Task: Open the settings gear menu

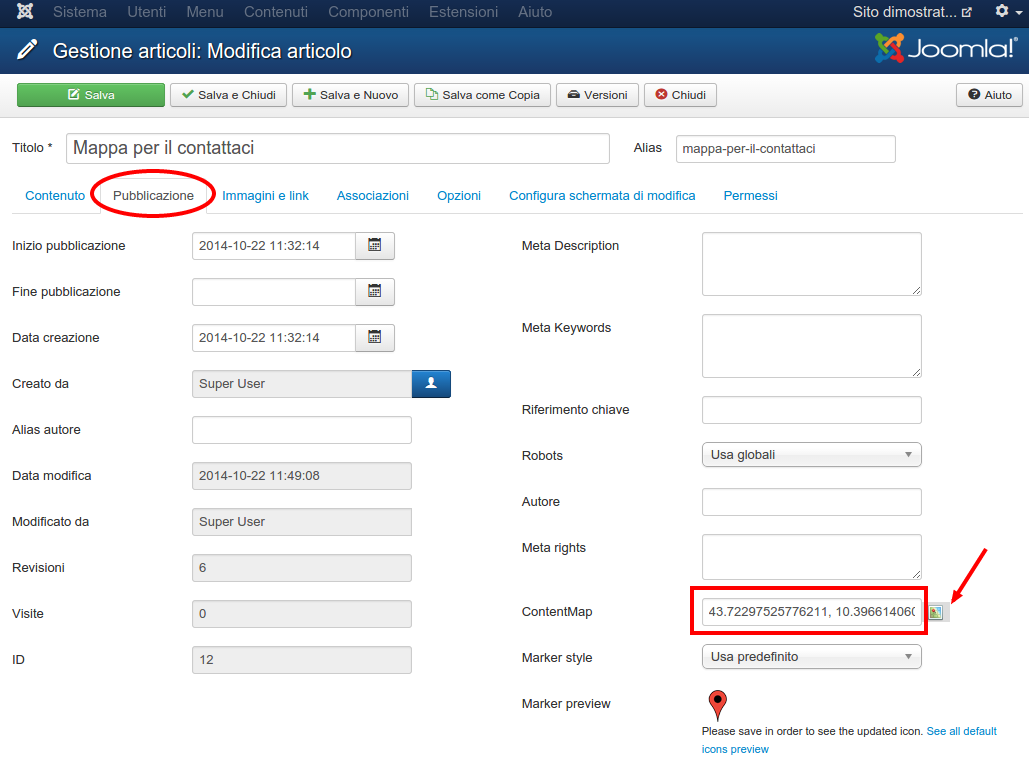Action: pyautogui.click(x=1002, y=12)
